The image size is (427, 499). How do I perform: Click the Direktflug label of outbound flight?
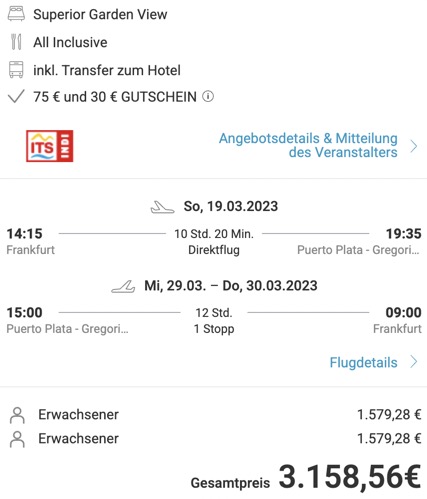tap(214, 250)
